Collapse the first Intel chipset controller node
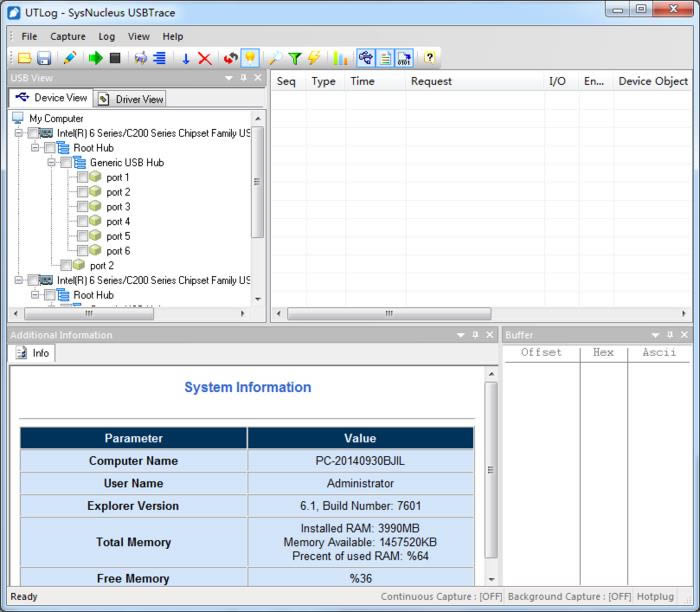The width and height of the screenshot is (700, 612). [x=18, y=133]
